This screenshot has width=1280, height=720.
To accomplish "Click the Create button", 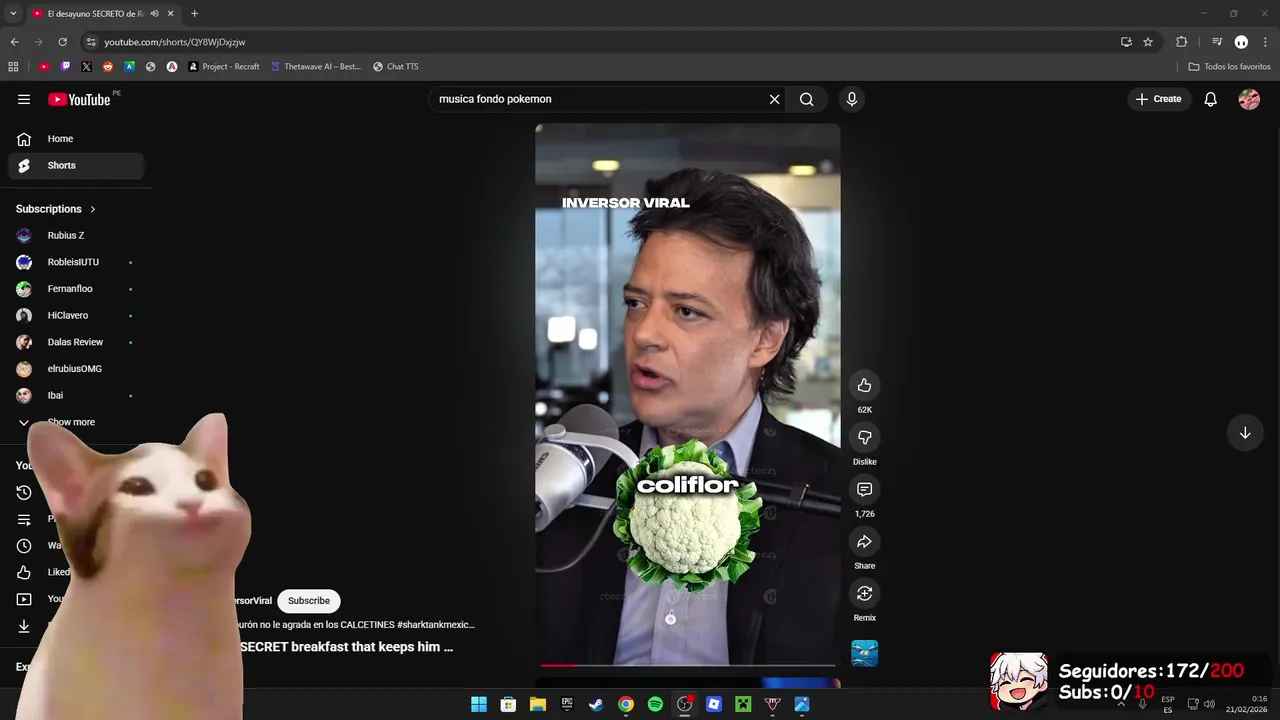I will [x=1158, y=99].
